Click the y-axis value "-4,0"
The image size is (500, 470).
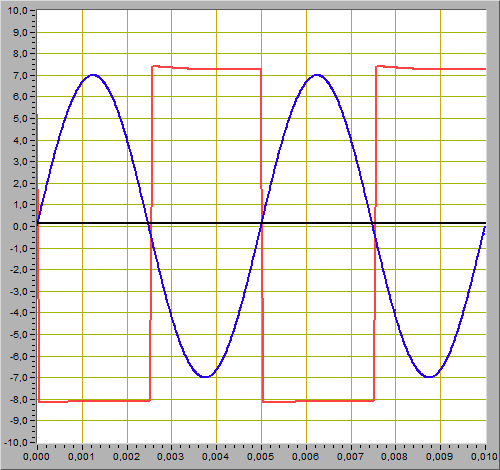19,313
